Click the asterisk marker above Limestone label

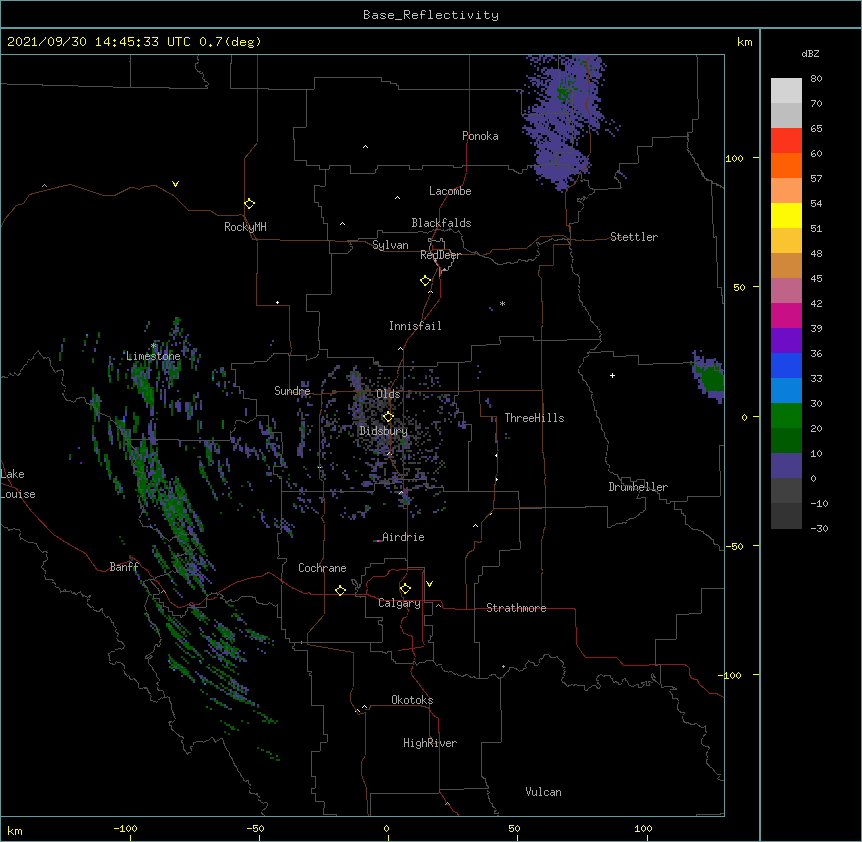click(x=154, y=346)
